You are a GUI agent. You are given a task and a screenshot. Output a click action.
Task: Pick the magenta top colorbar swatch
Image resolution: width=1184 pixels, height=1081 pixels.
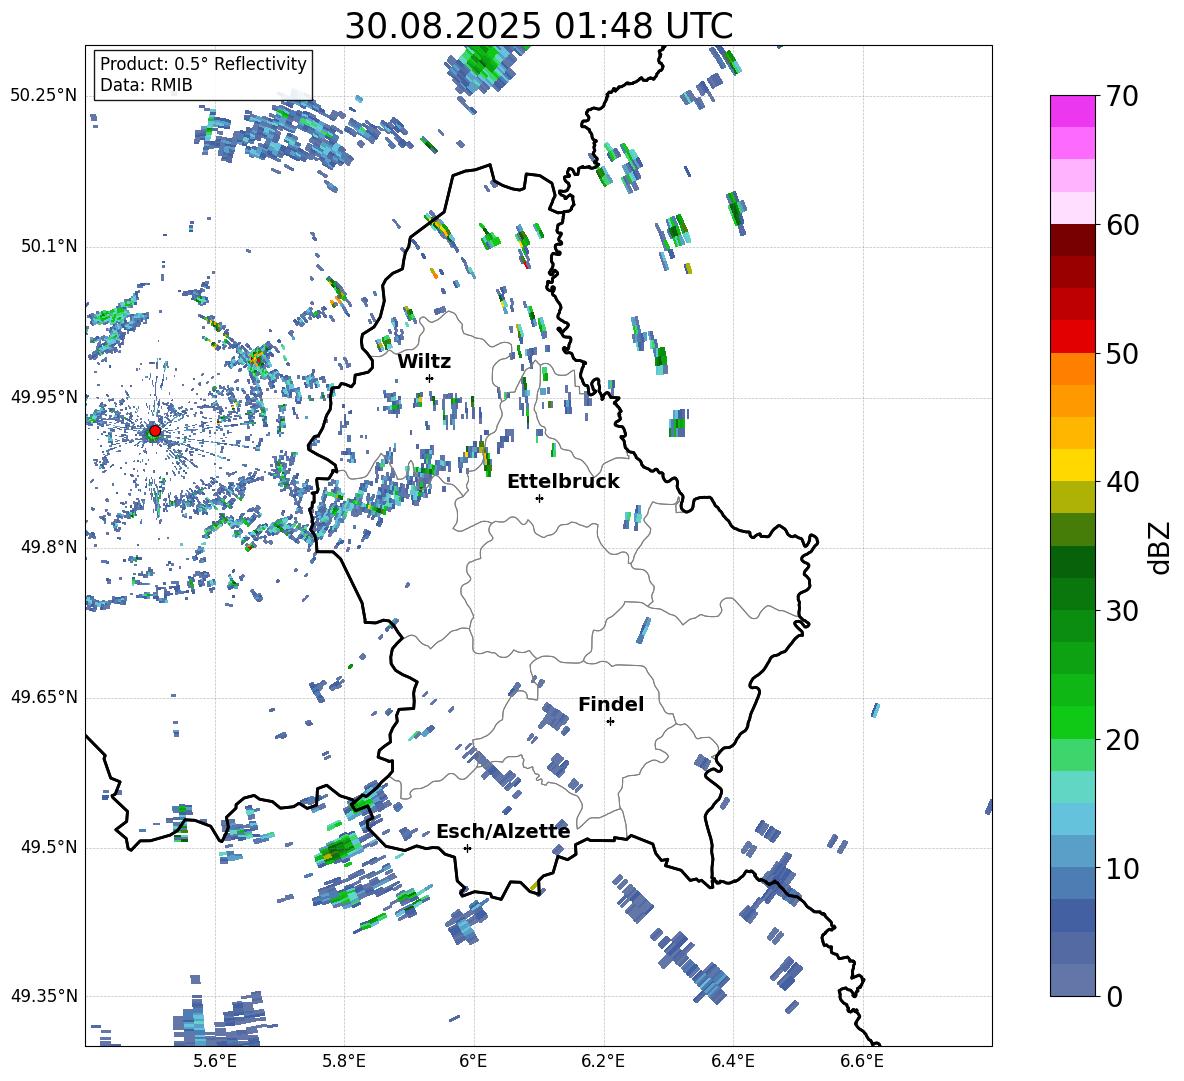(x=1072, y=112)
